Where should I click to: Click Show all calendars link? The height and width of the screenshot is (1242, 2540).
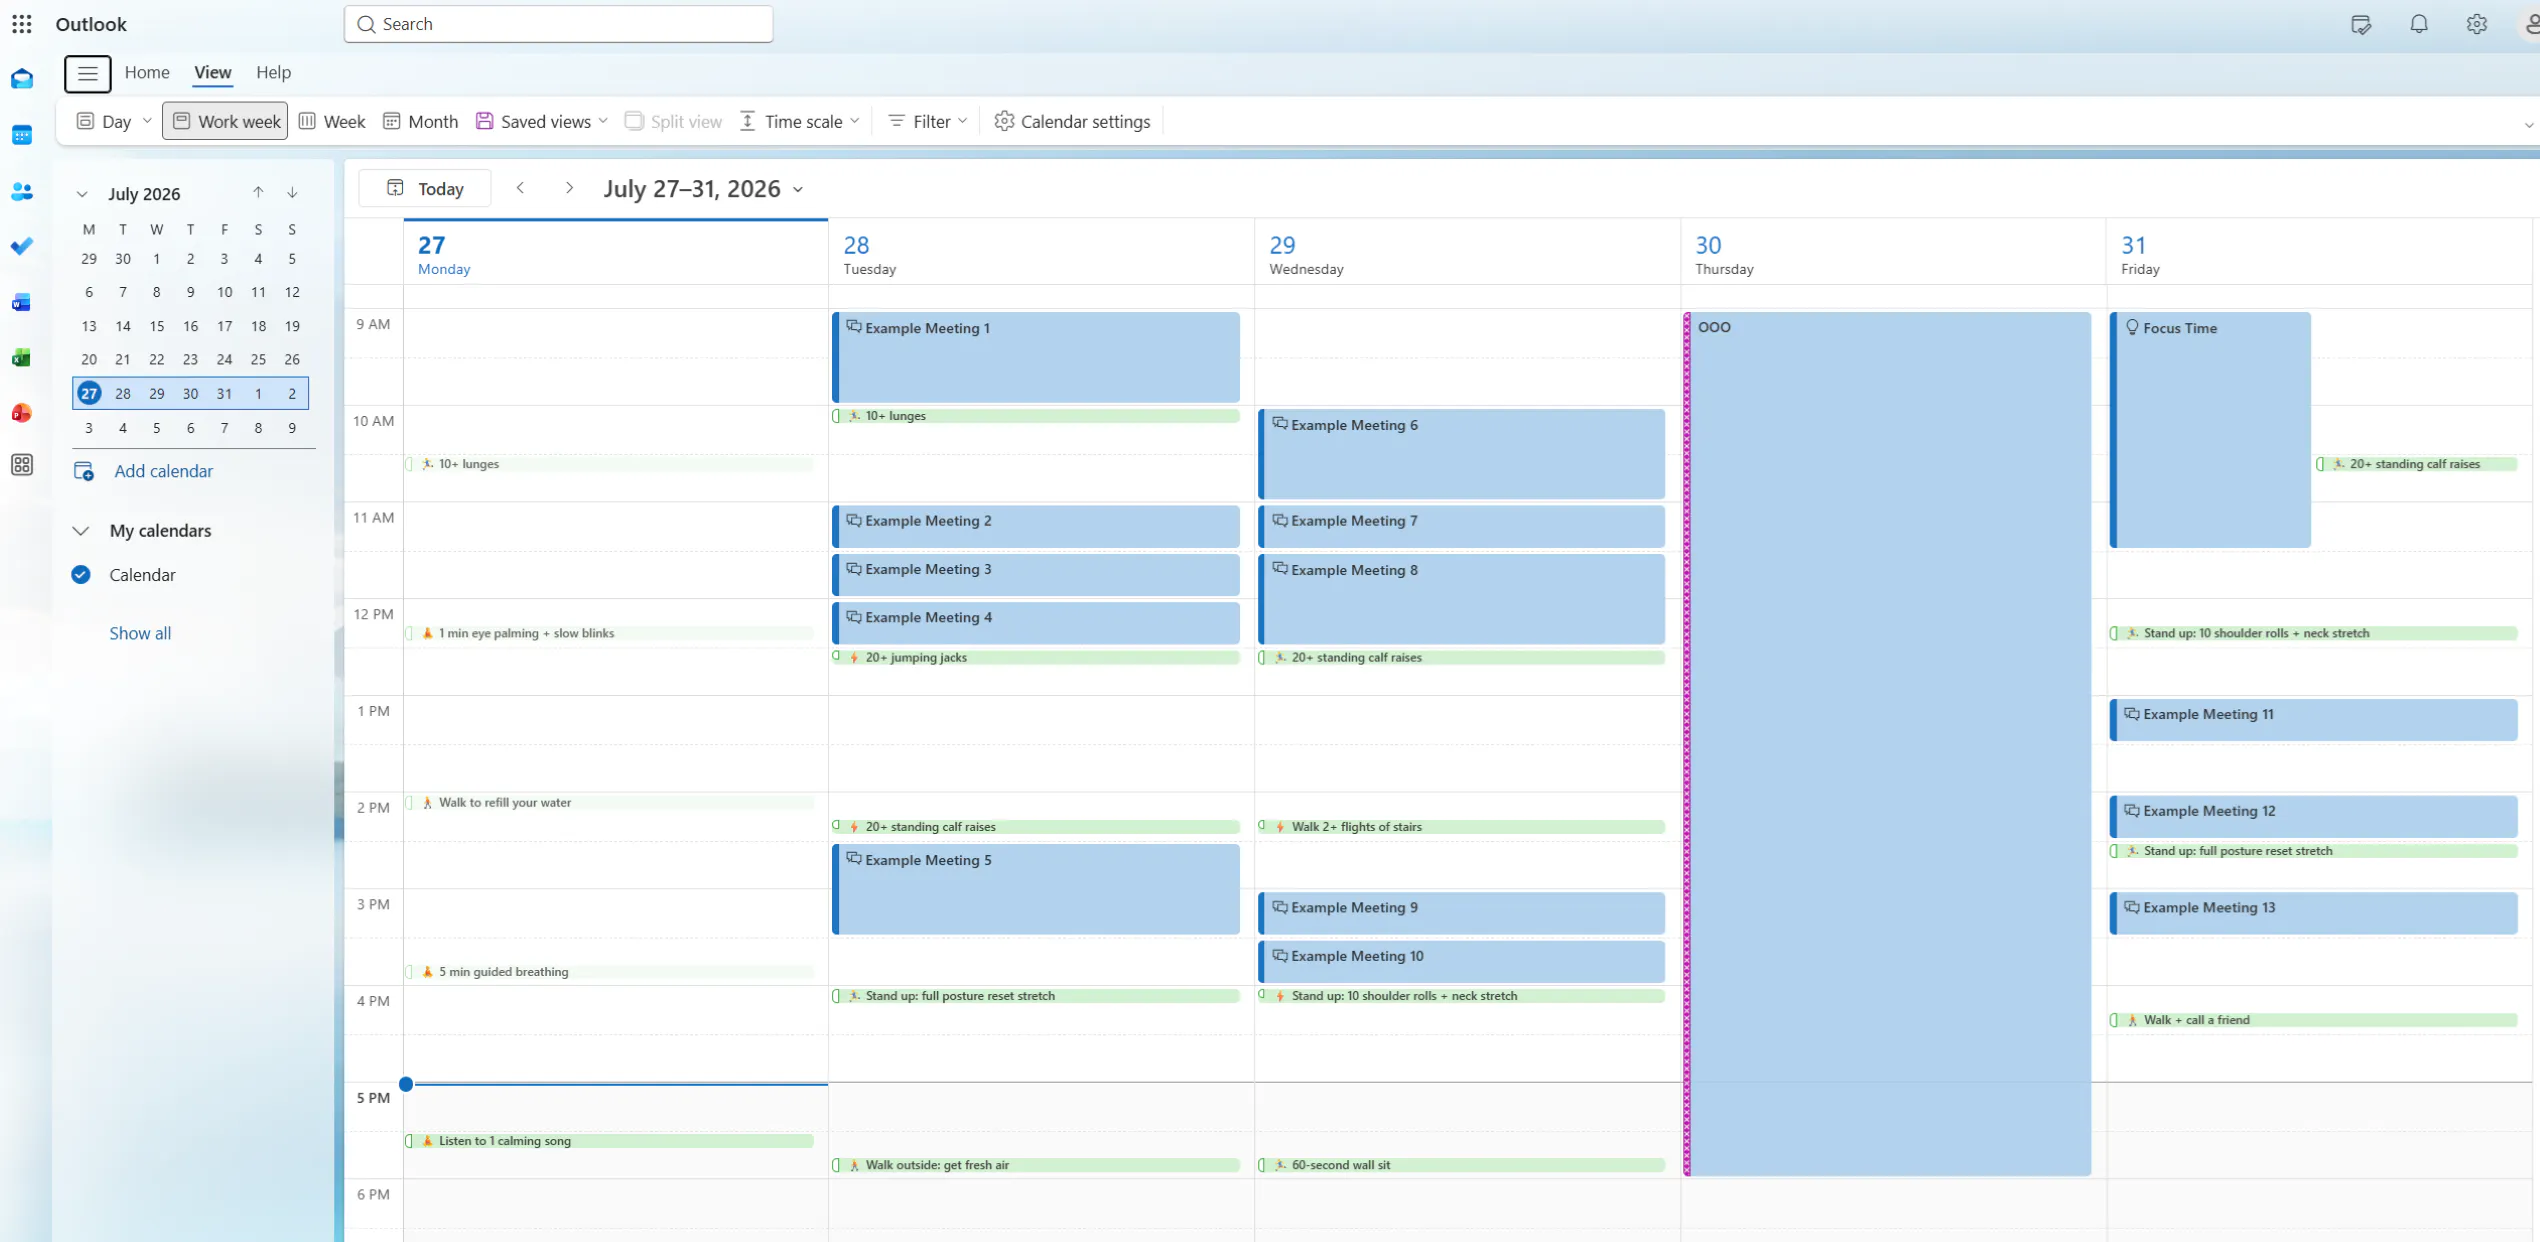(140, 633)
